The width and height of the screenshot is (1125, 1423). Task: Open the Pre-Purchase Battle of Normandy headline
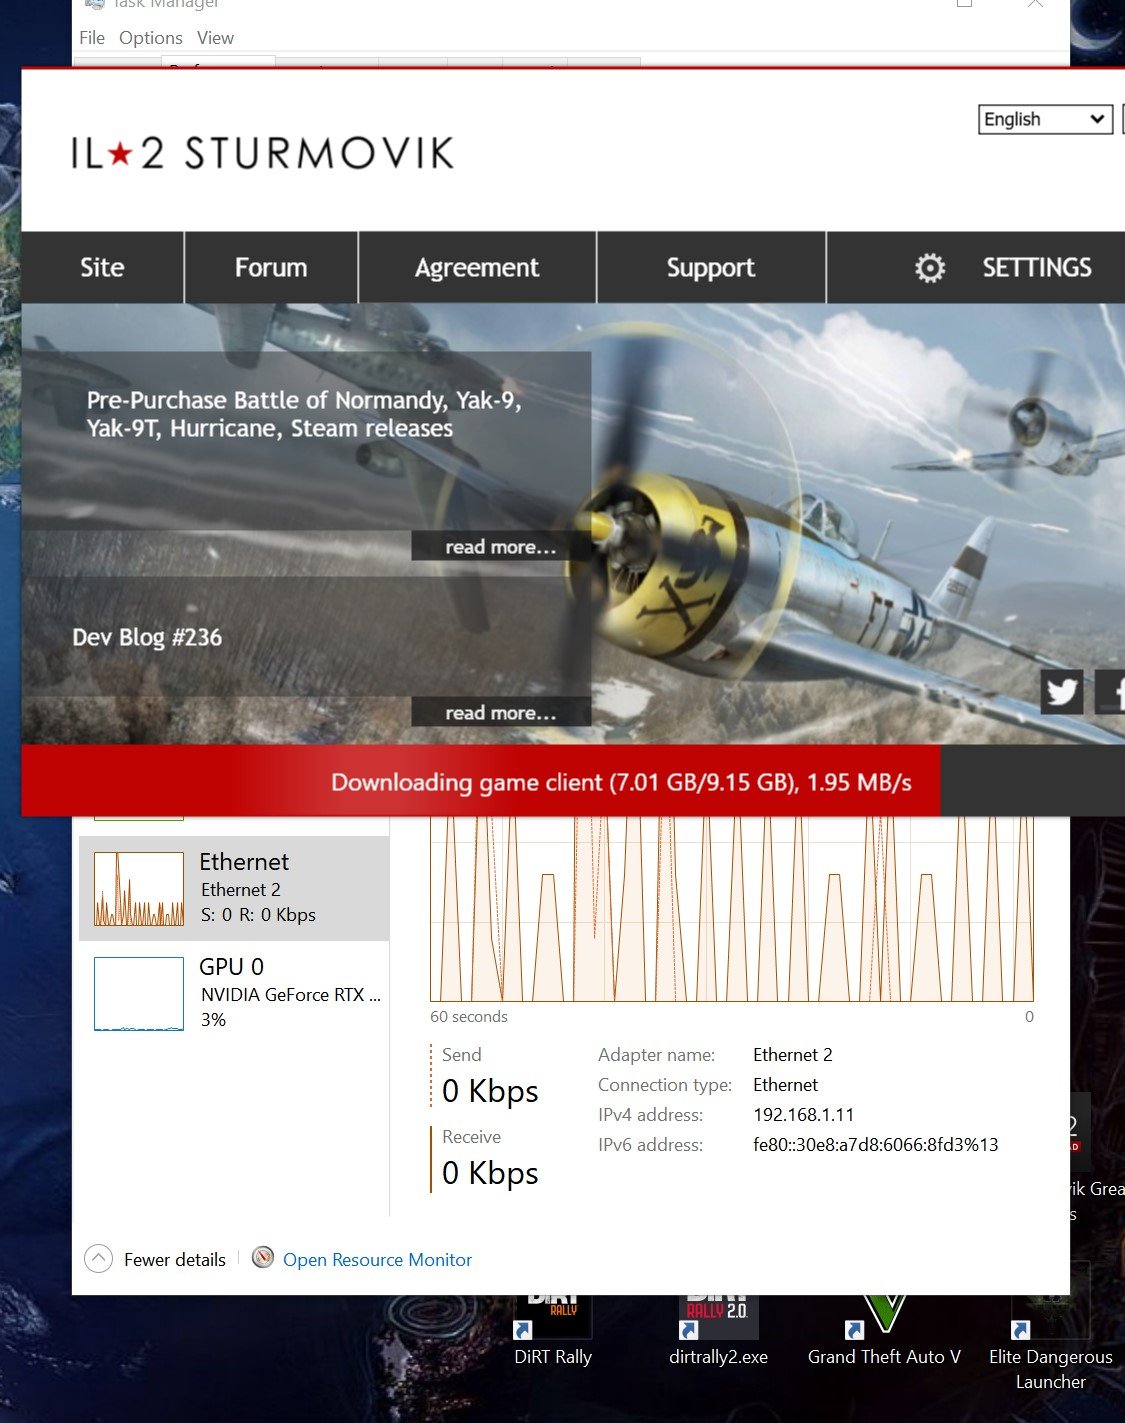click(x=304, y=414)
